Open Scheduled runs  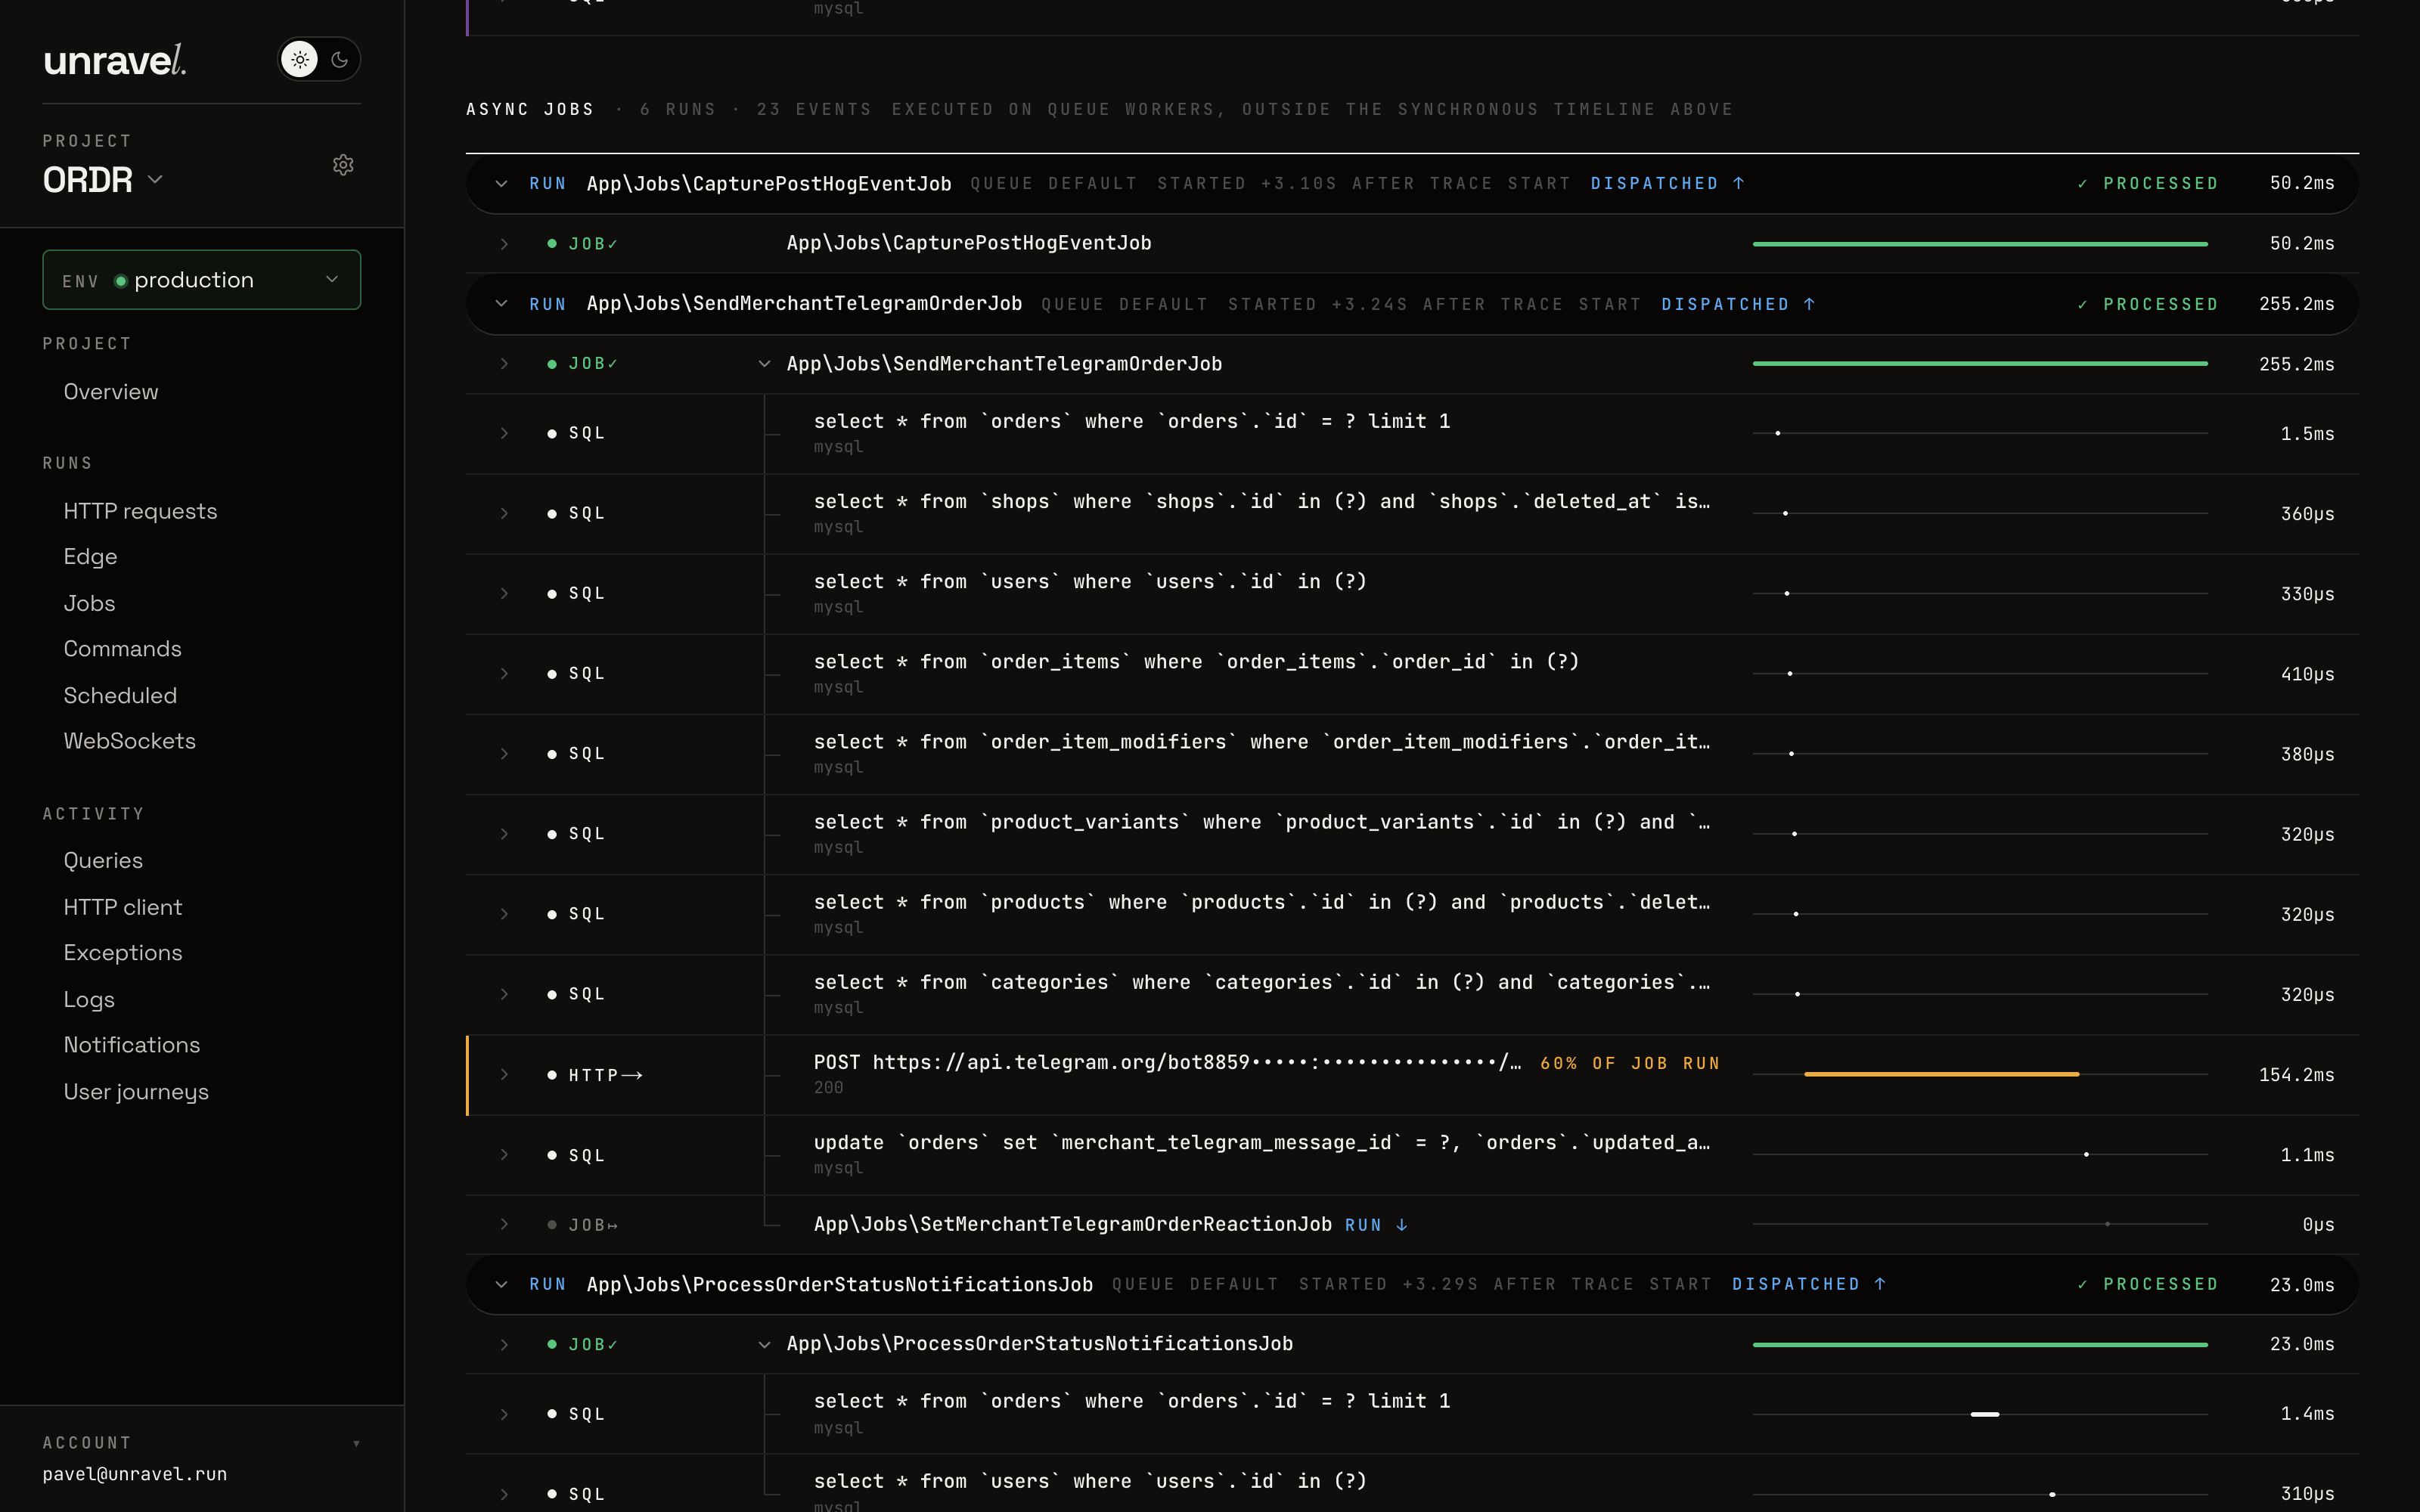[120, 695]
